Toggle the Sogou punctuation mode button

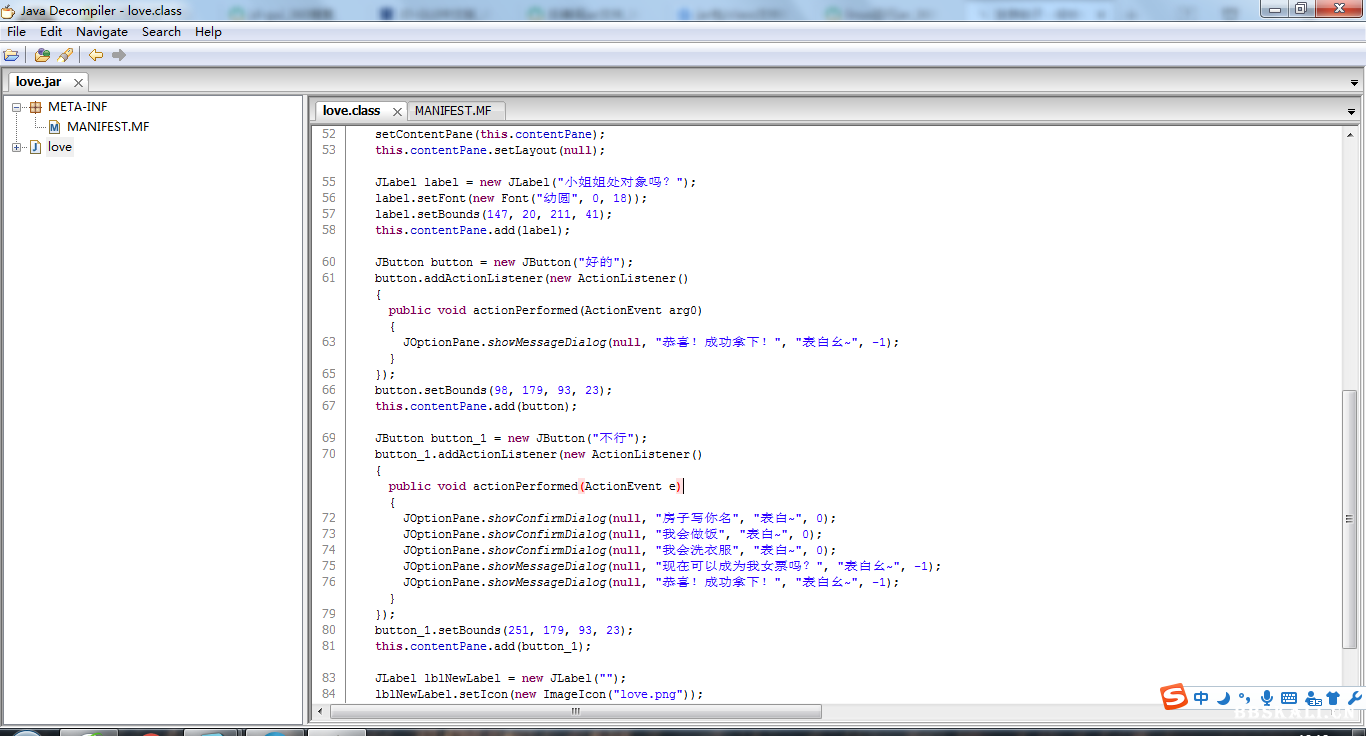click(x=1244, y=698)
